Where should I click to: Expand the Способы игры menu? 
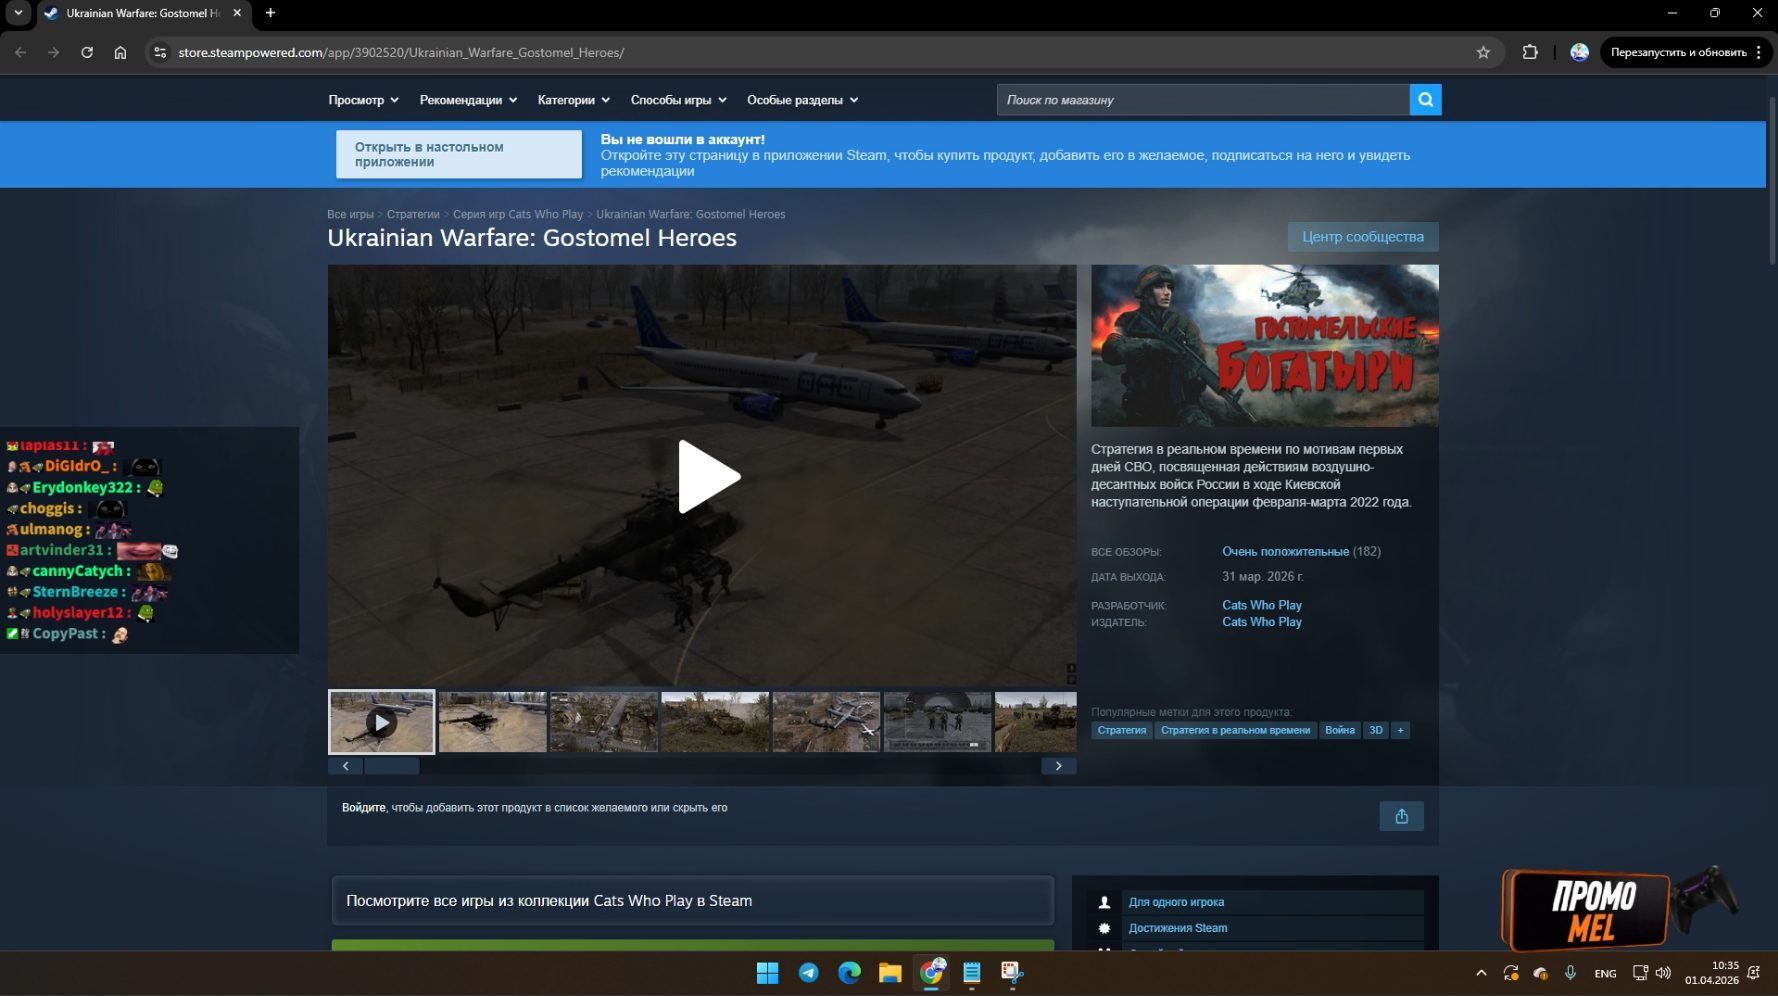tap(679, 100)
